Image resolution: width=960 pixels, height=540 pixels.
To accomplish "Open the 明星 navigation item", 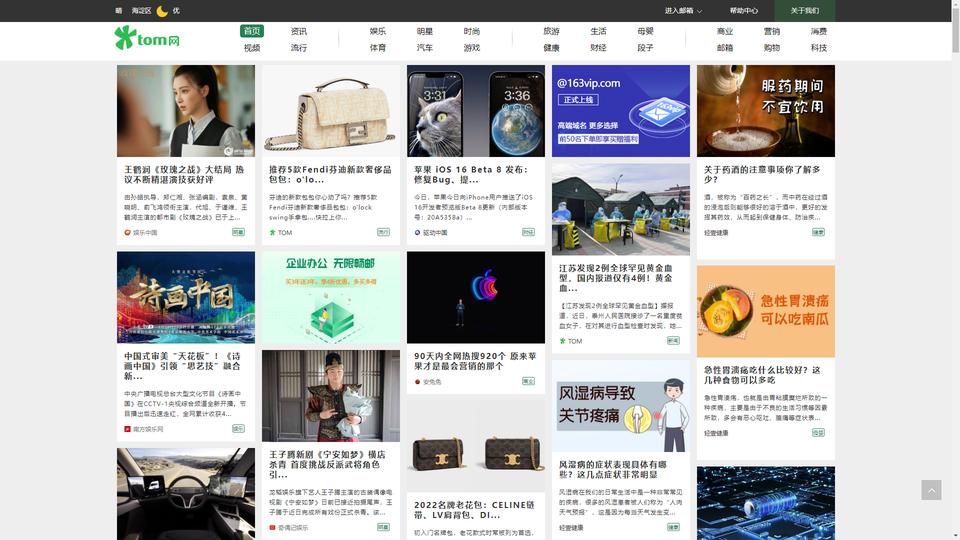I will 425,31.
